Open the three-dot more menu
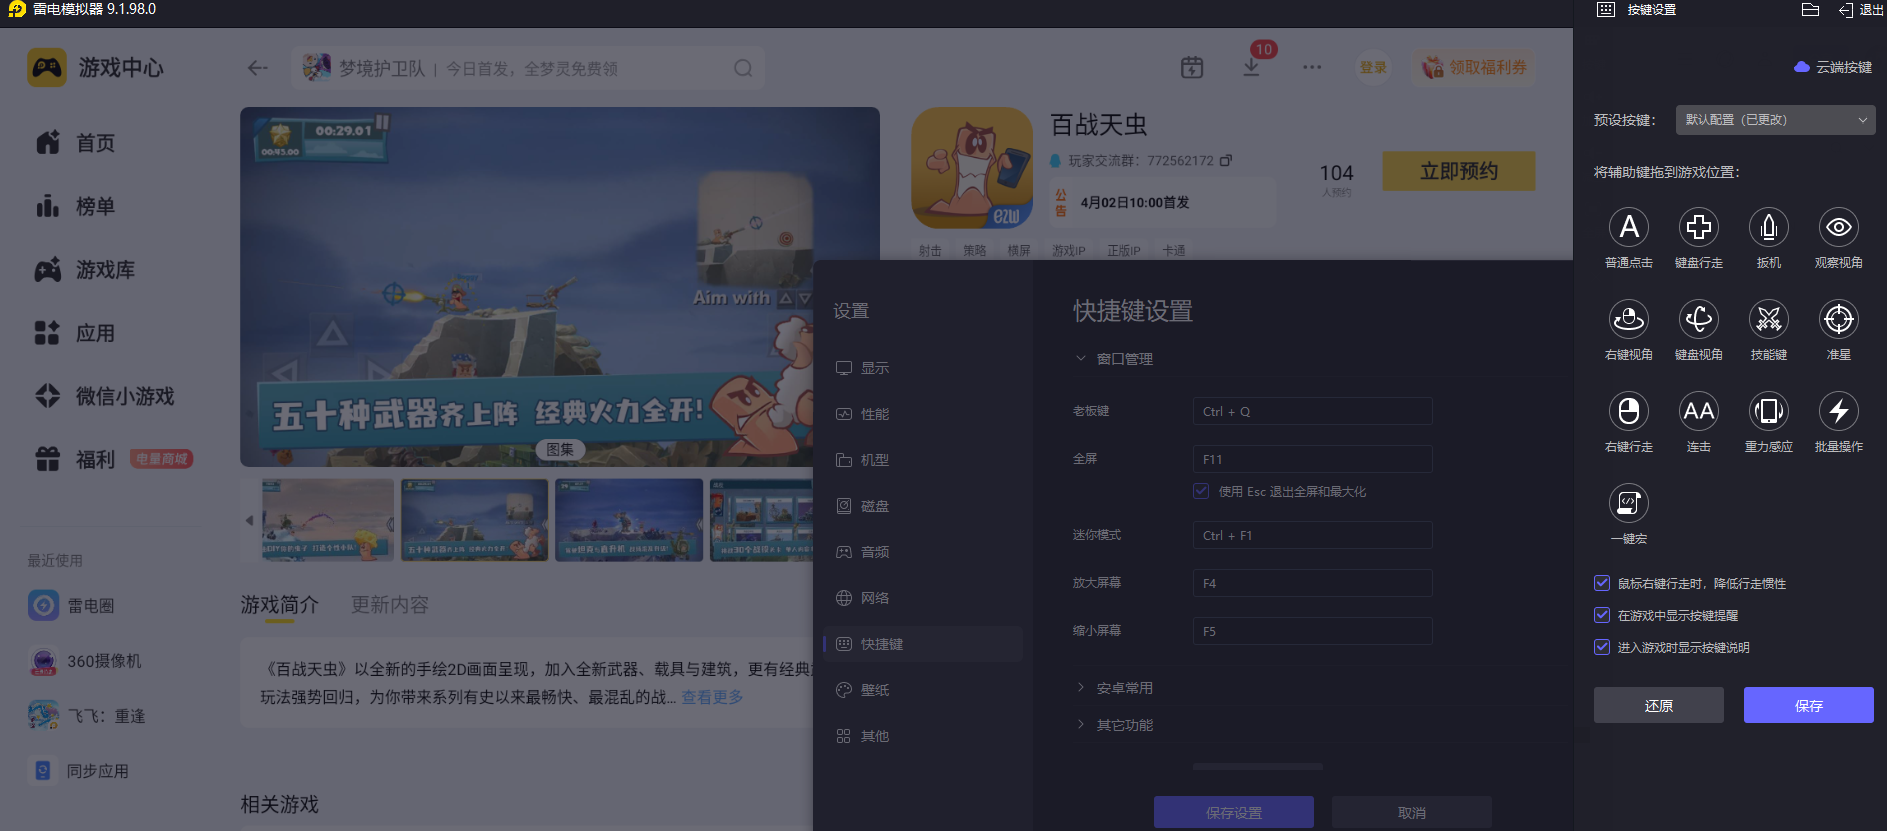 (1312, 67)
